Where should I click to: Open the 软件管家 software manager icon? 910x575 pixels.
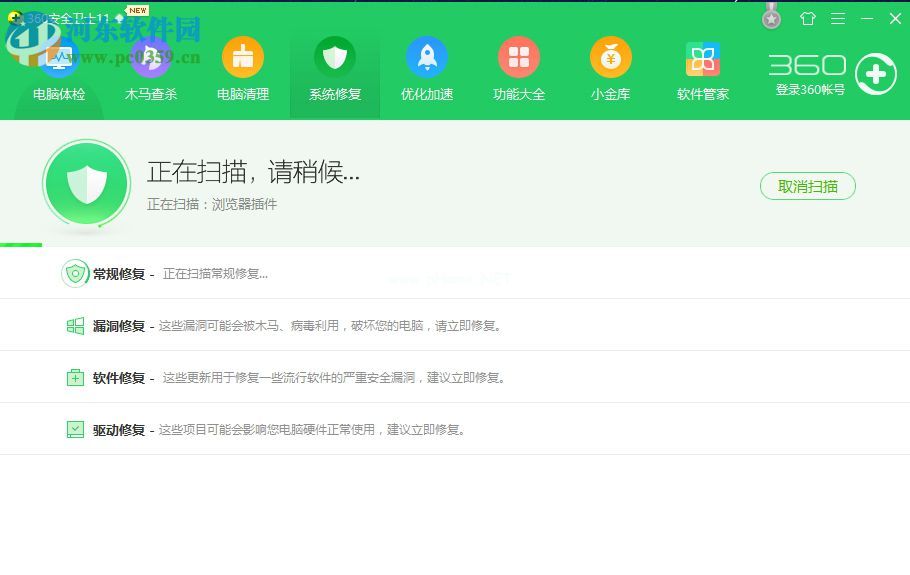(x=703, y=59)
